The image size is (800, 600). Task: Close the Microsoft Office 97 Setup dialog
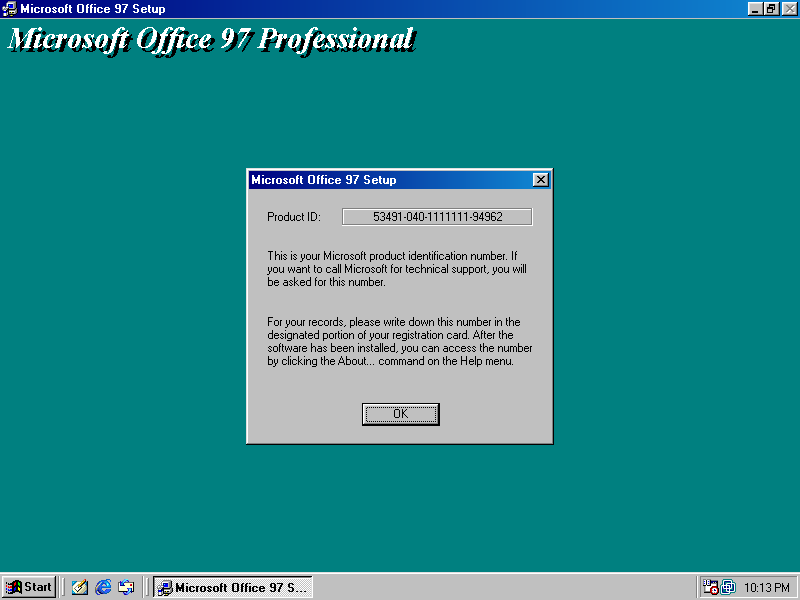coord(540,180)
